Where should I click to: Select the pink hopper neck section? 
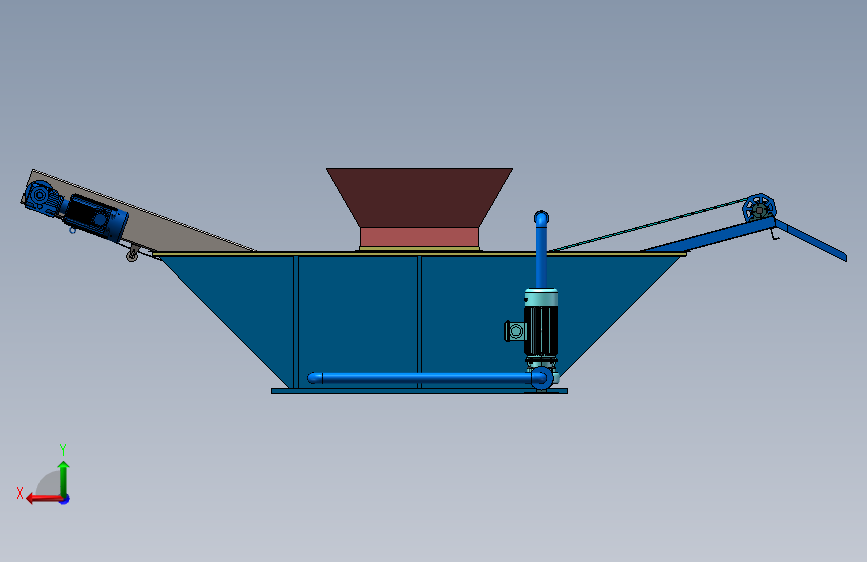419,237
